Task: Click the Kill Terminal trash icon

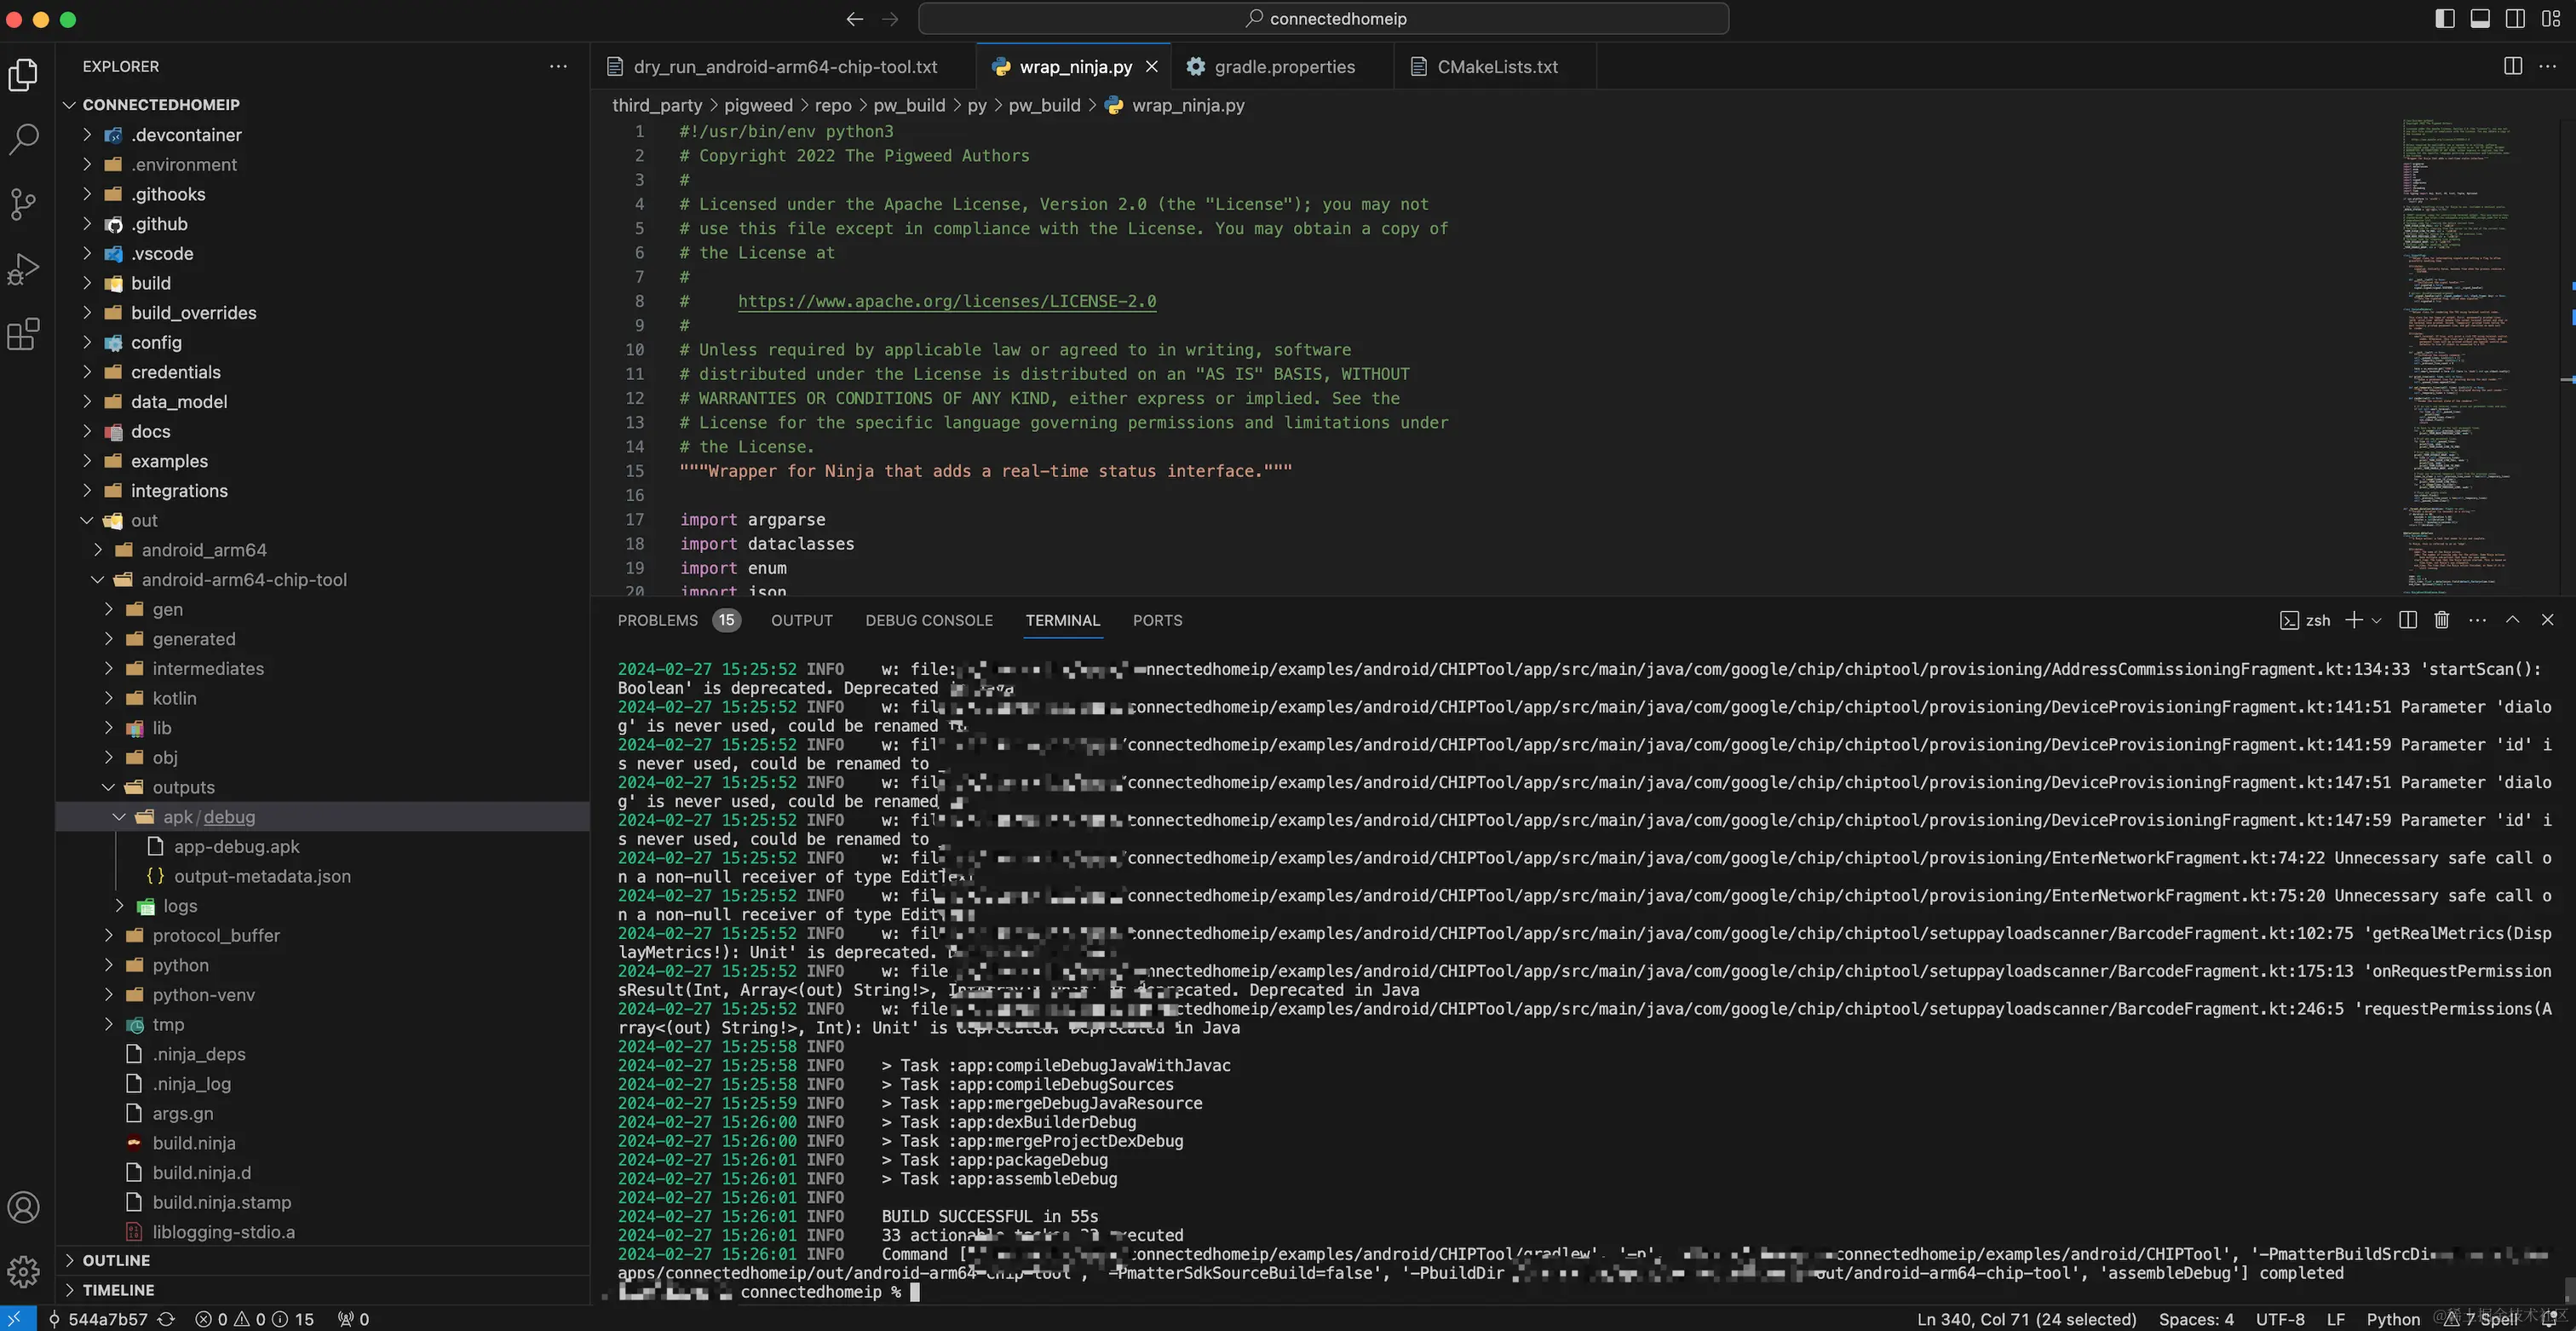Action: click(2441, 620)
